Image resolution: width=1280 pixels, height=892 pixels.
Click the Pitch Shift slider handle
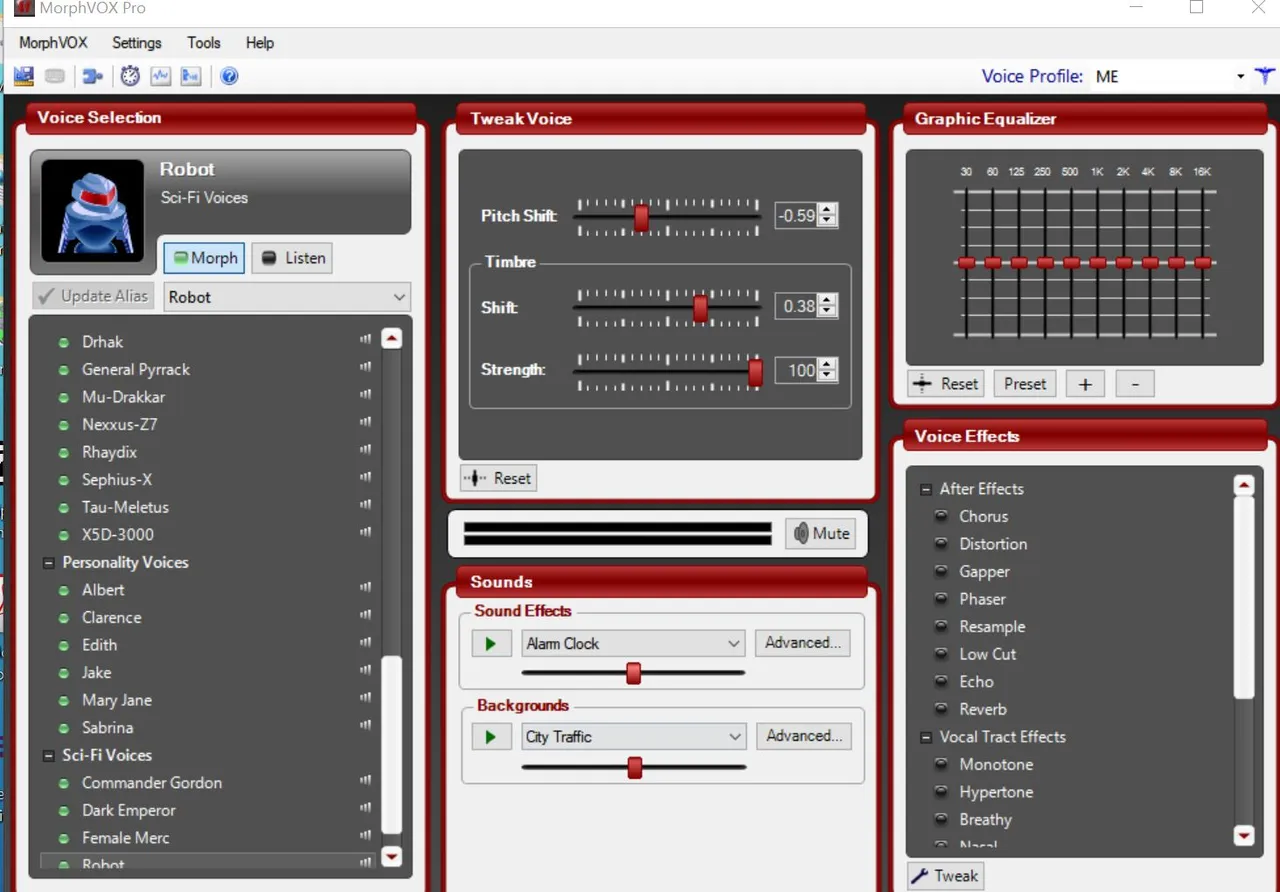642,217
